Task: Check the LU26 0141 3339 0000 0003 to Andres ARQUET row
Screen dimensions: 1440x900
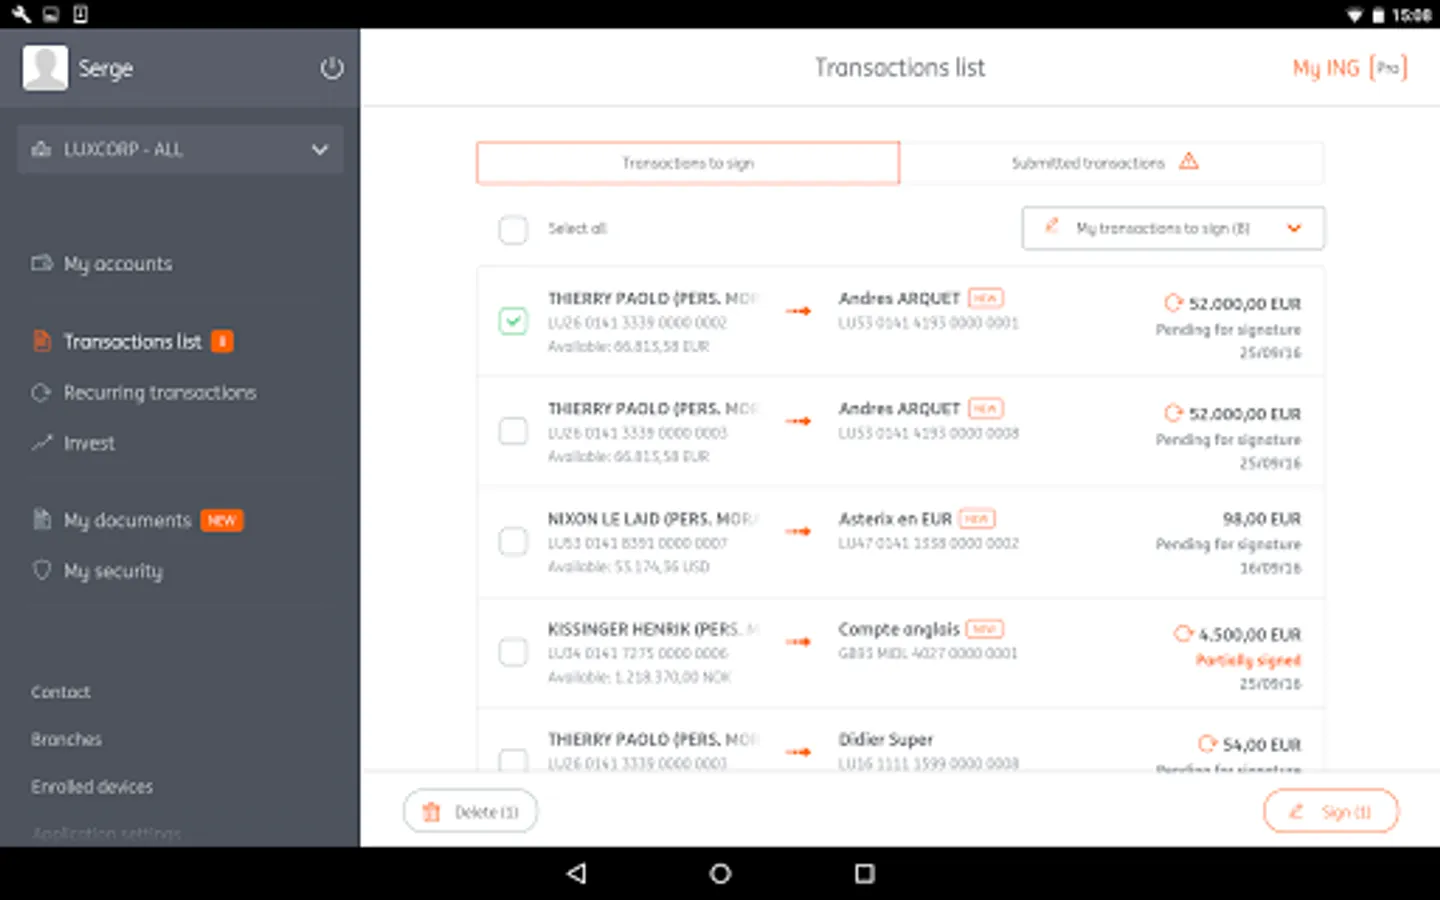Action: pyautogui.click(x=513, y=431)
